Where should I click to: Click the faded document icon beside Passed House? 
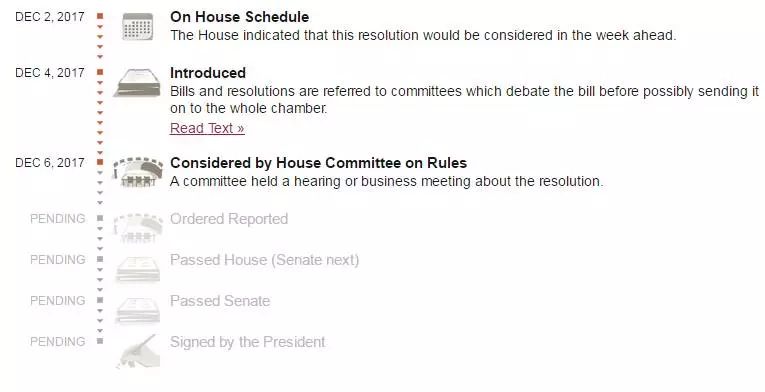(138, 269)
